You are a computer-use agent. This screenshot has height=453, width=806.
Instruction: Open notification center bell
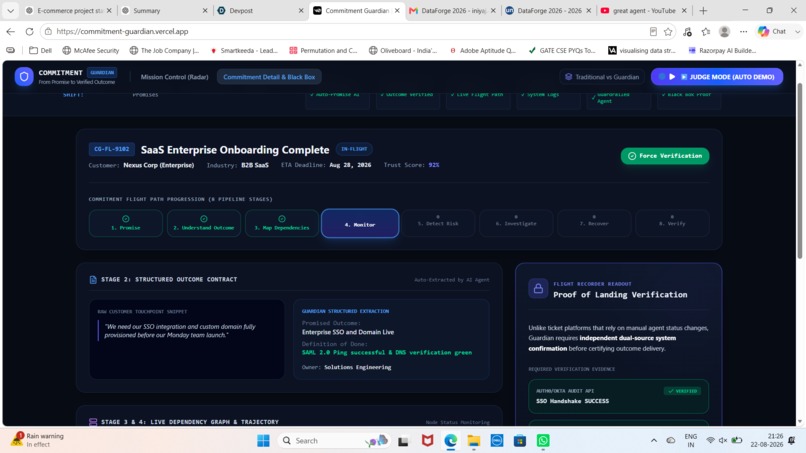(x=792, y=441)
